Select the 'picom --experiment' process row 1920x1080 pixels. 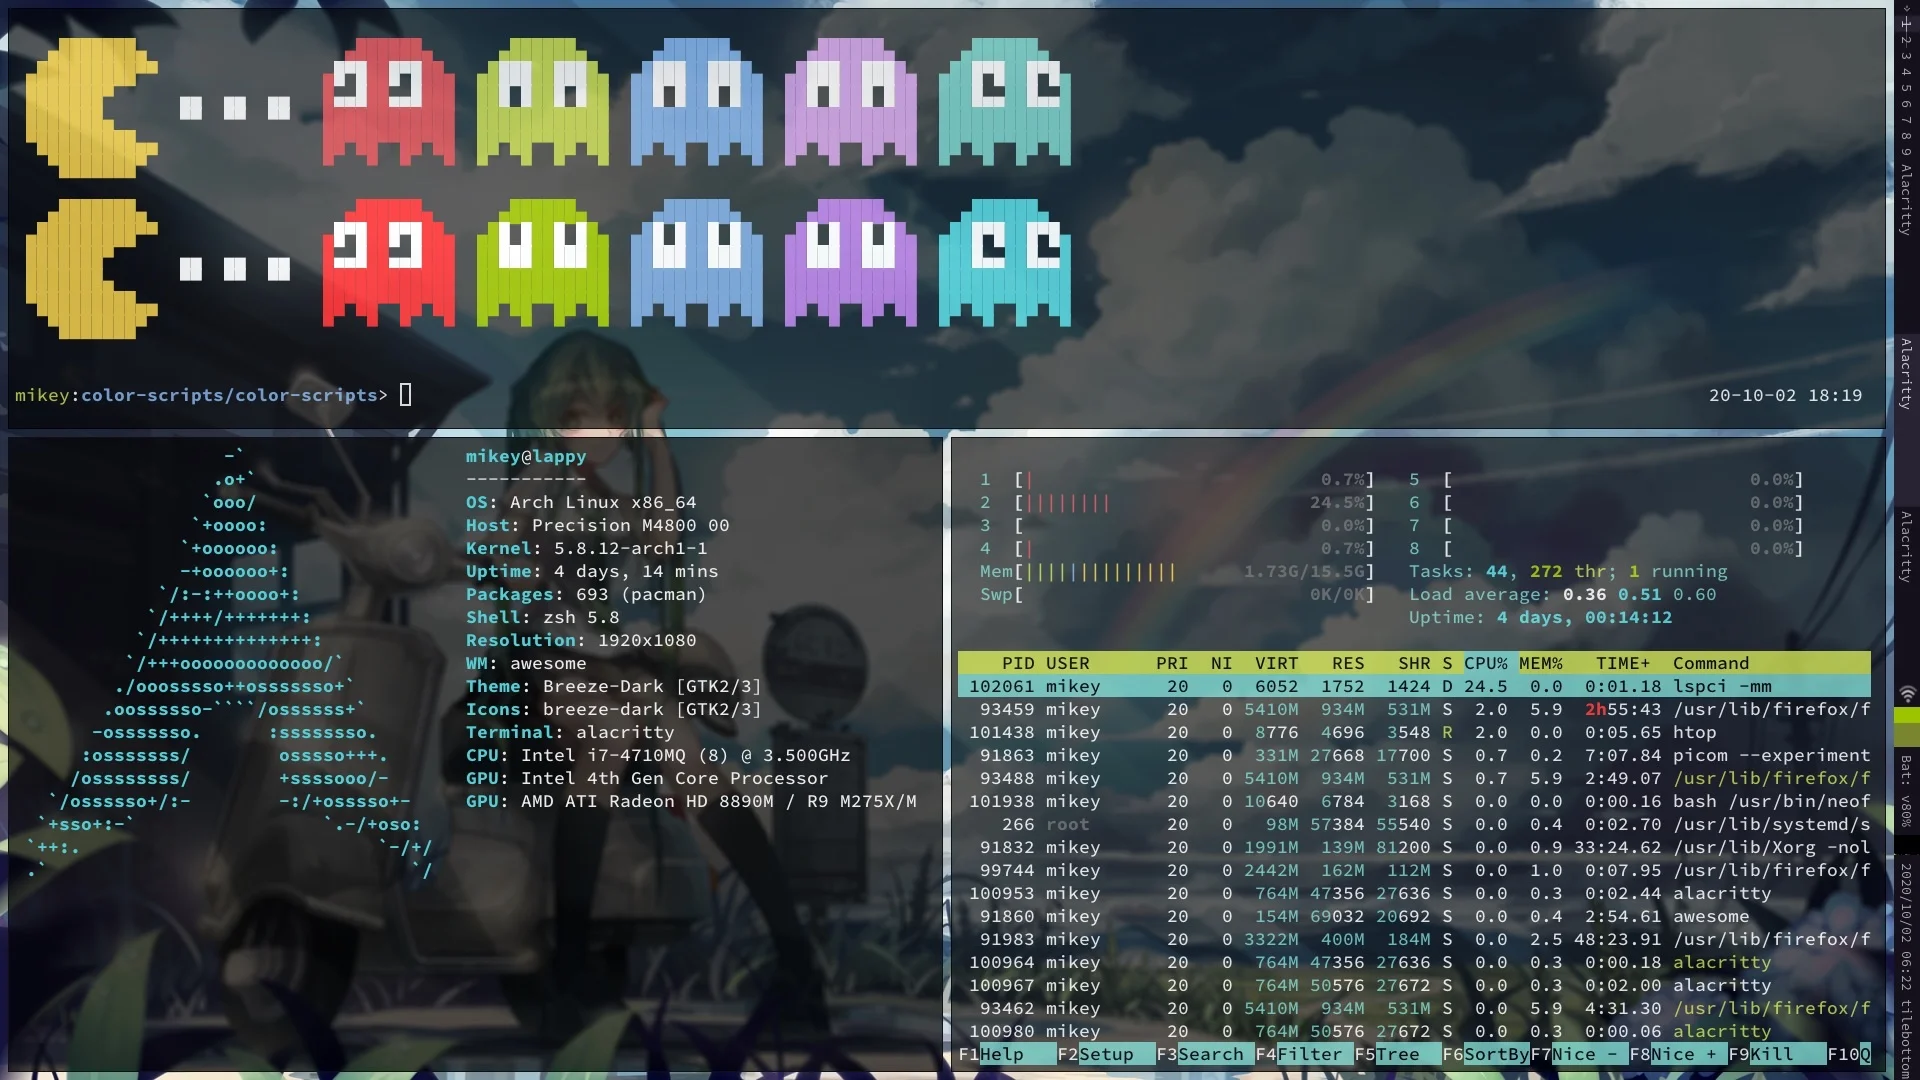tap(1414, 755)
